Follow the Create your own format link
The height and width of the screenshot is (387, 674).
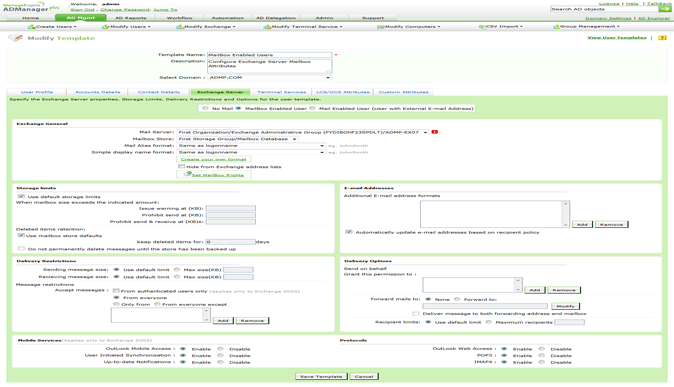coord(213,160)
